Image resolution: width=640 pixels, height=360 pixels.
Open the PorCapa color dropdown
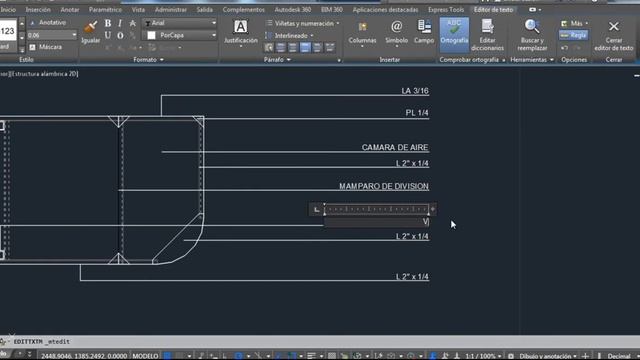(213, 36)
